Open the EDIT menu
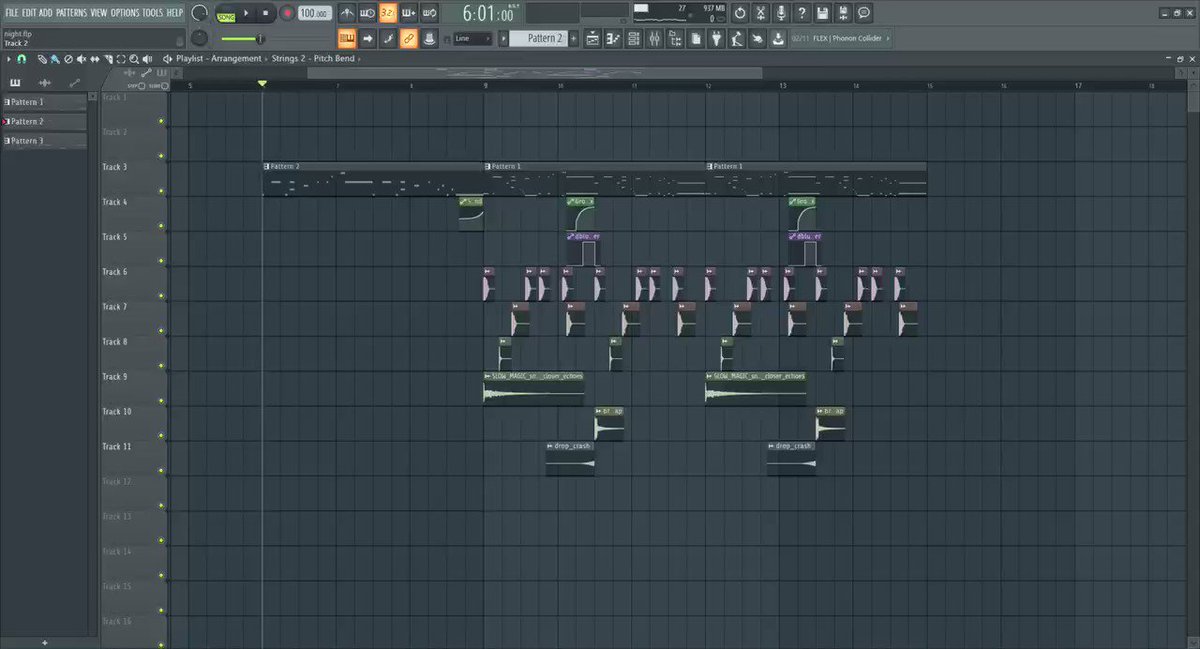 click(x=30, y=12)
